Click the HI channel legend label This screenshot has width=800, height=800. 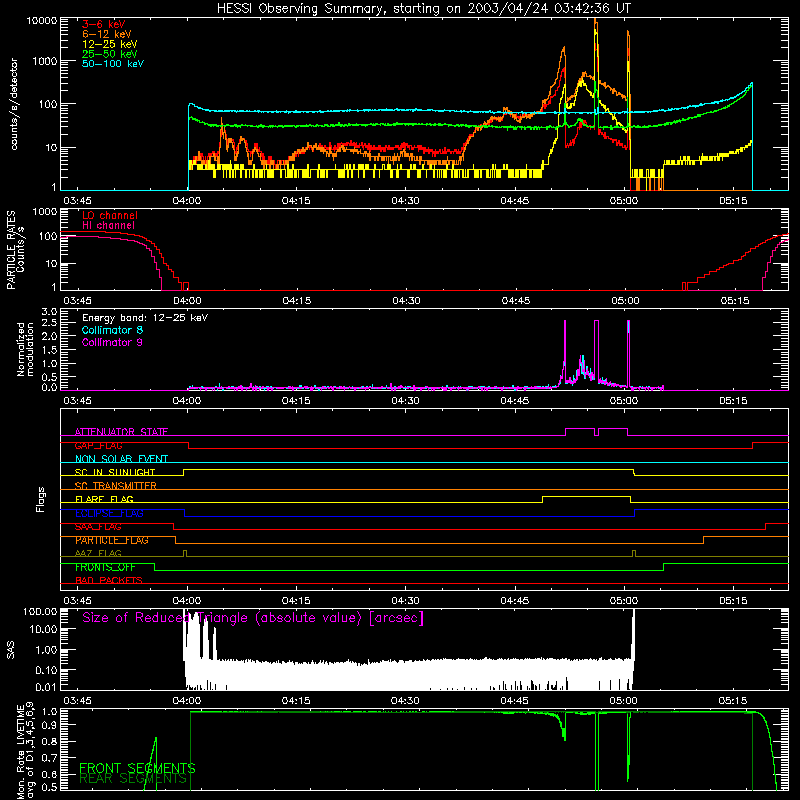pyautogui.click(x=109, y=226)
